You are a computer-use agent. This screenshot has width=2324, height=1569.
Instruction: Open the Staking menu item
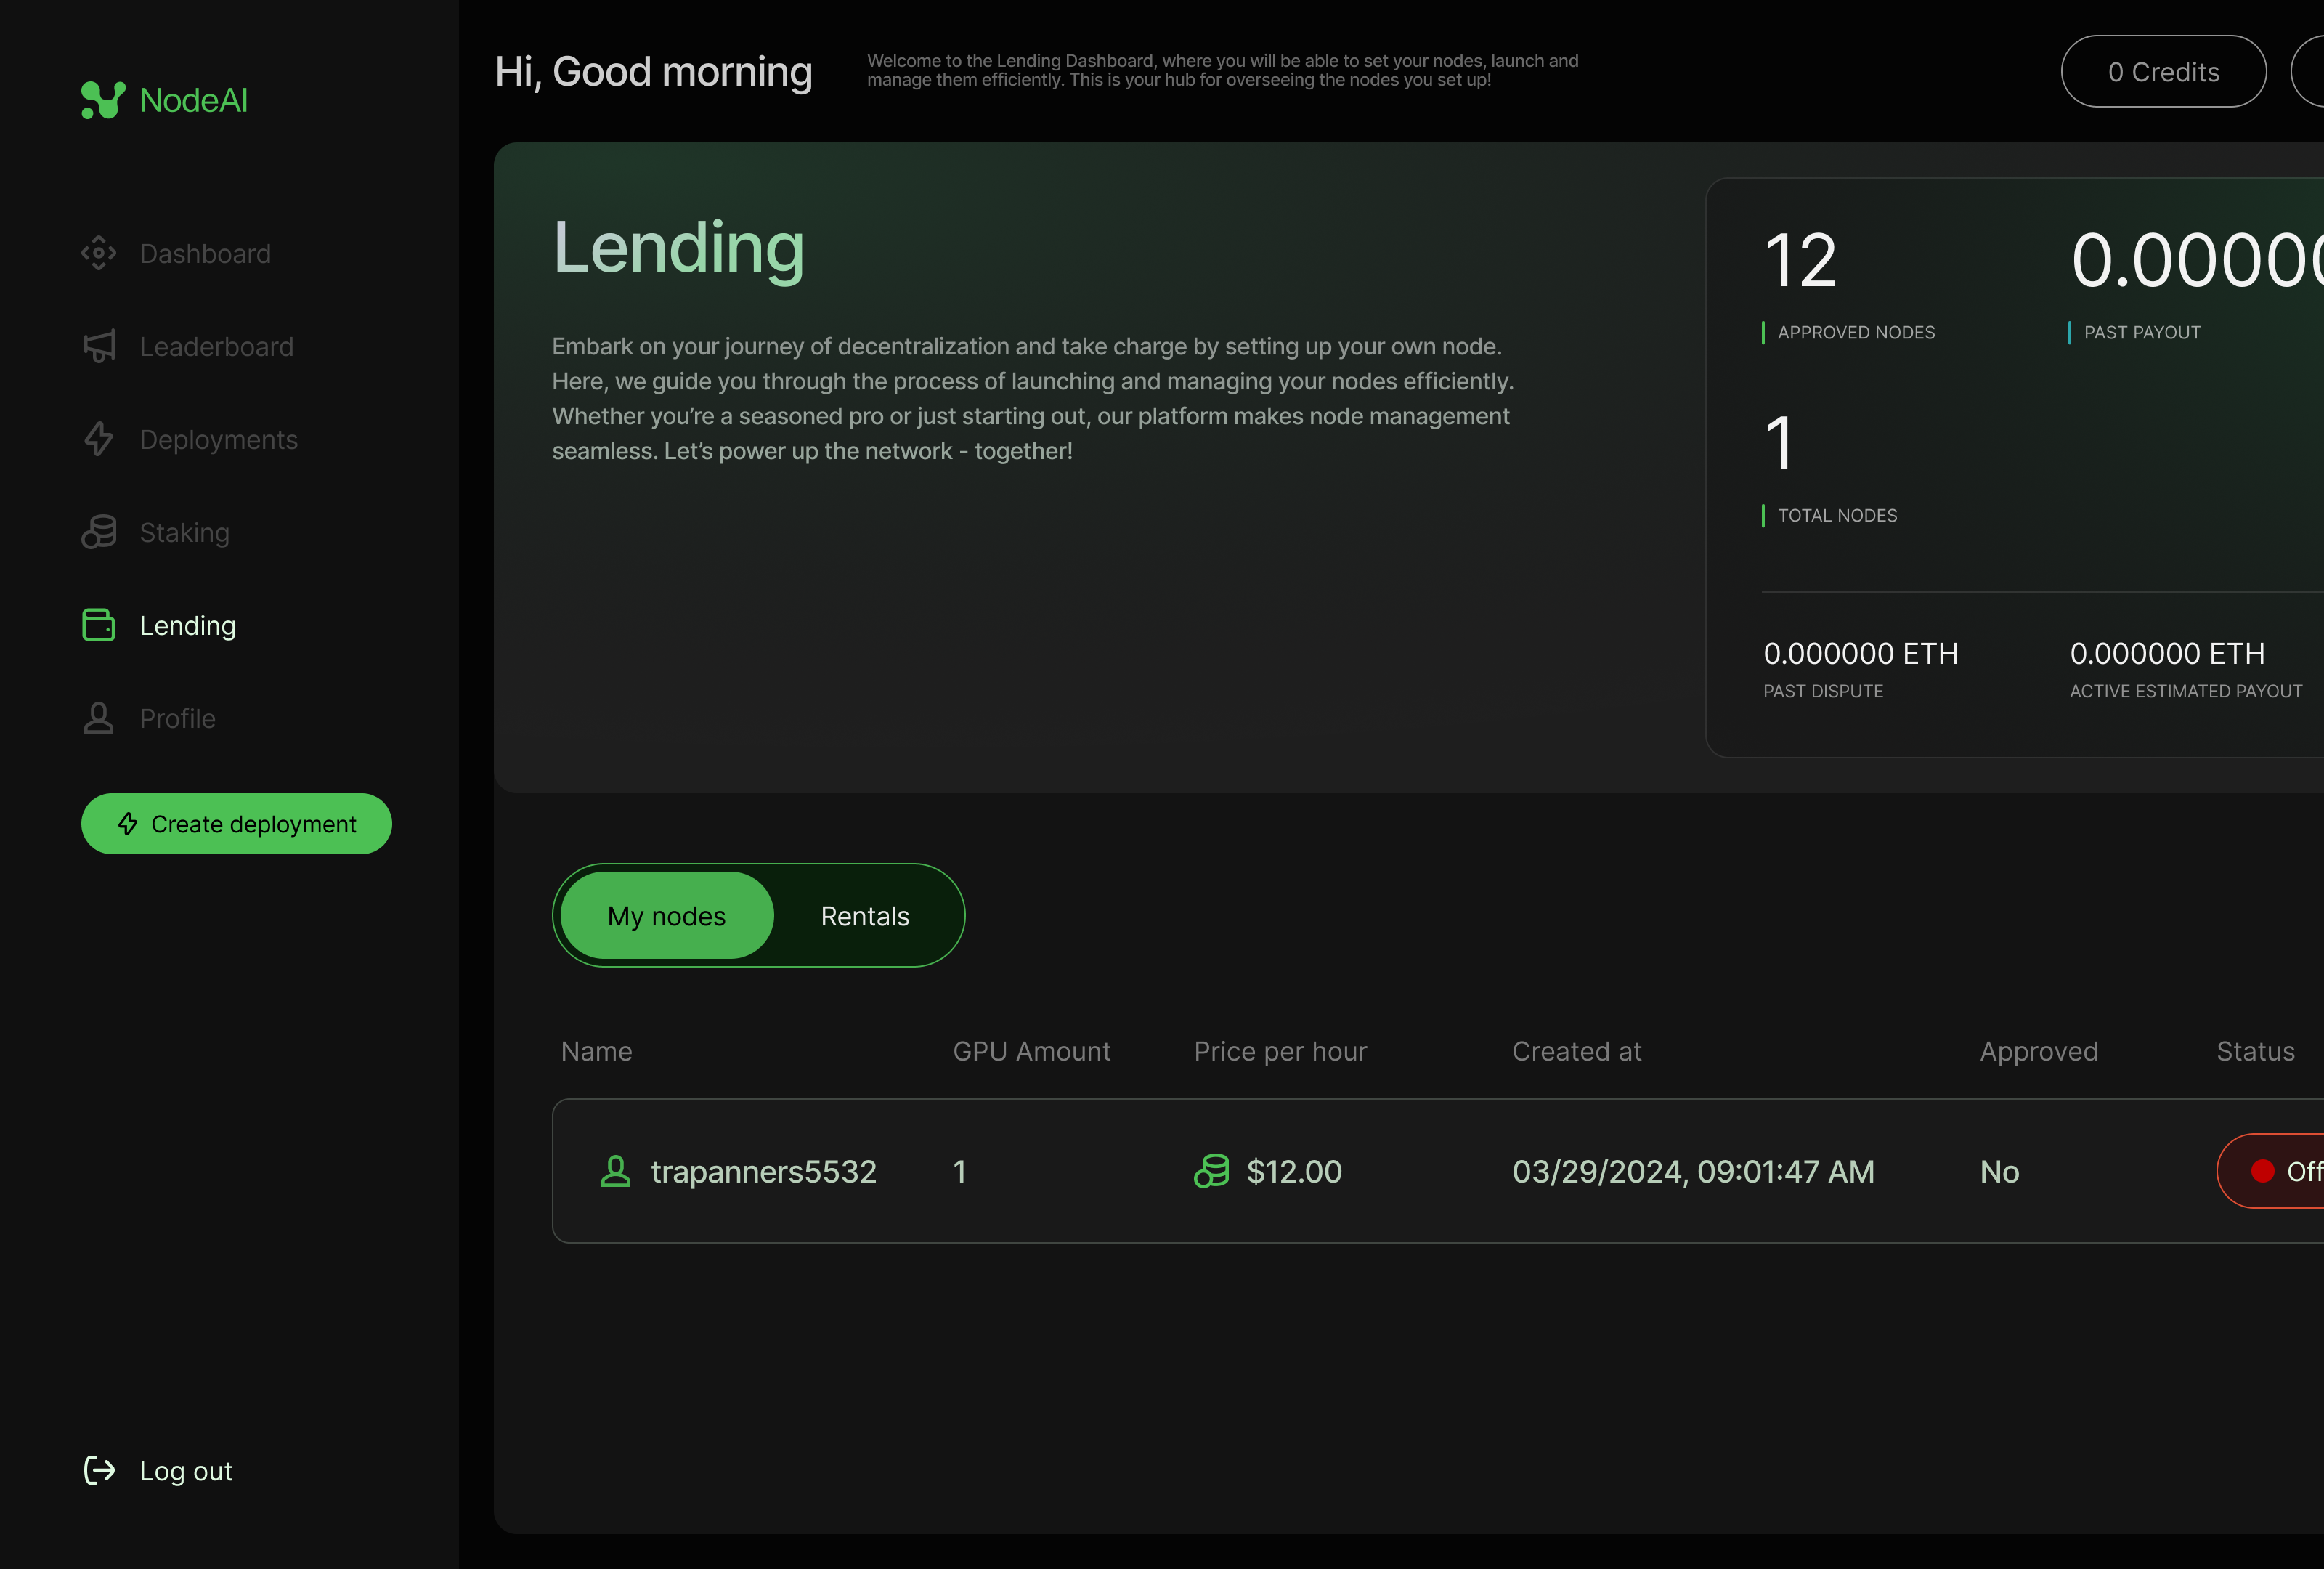tap(184, 533)
